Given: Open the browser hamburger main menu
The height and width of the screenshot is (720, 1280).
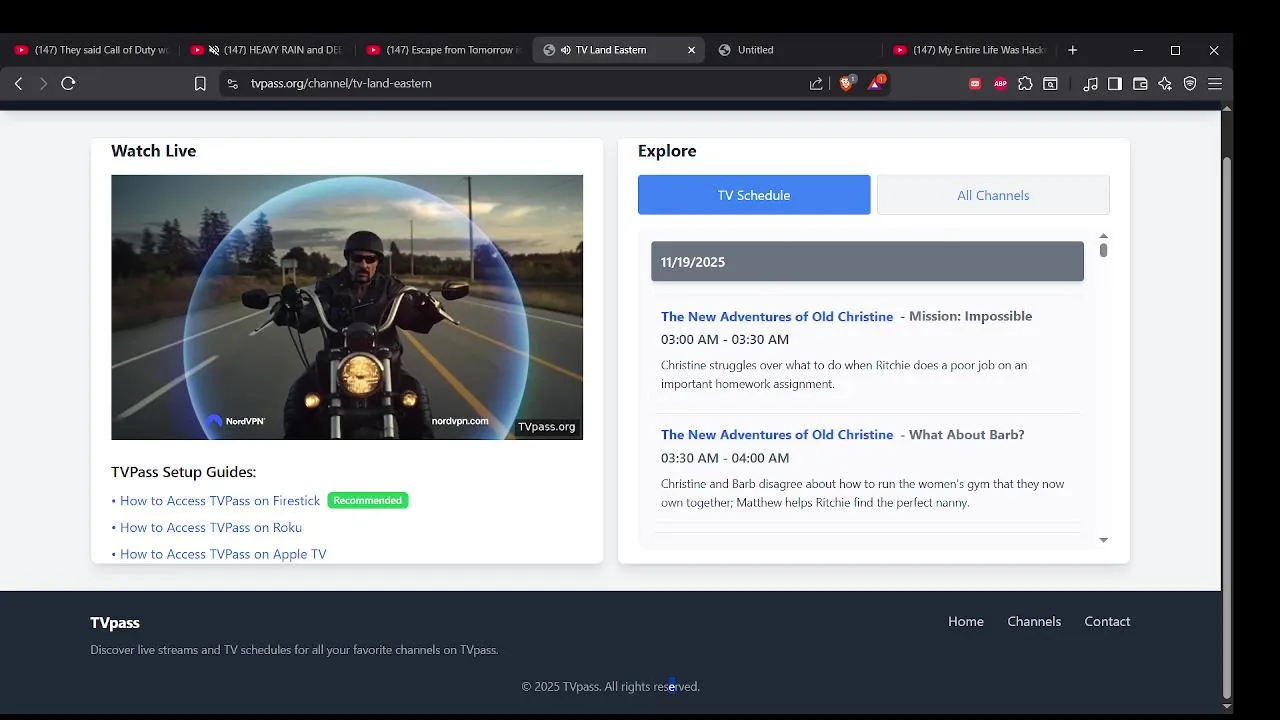Looking at the screenshot, I should [1215, 84].
